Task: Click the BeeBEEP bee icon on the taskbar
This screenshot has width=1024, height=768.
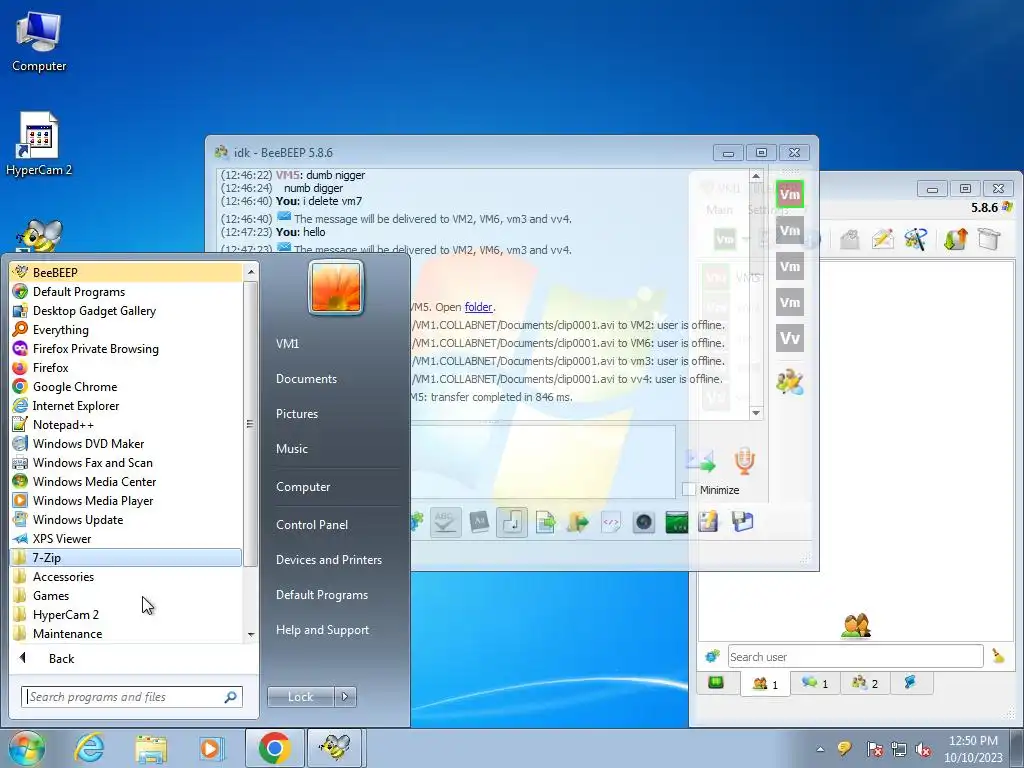Action: click(333, 748)
